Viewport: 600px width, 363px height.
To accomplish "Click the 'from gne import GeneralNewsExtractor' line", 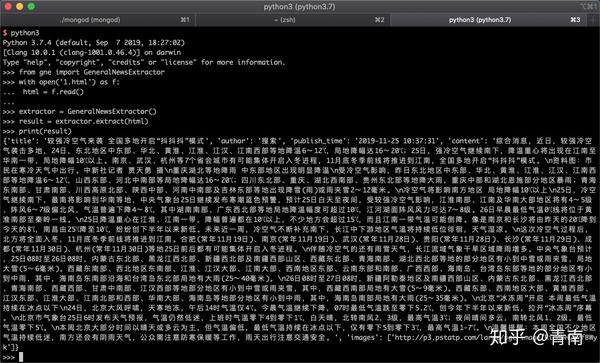I will [x=91, y=72].
